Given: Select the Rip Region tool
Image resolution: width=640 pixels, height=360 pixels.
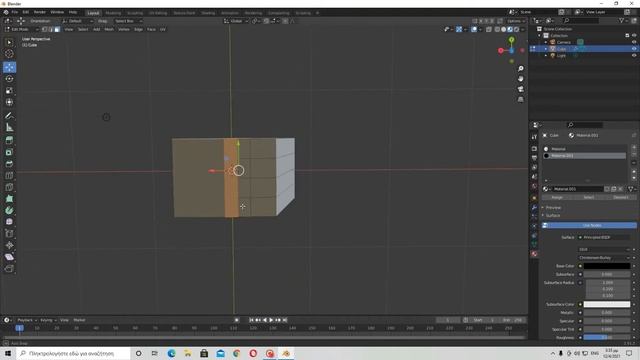Looking at the screenshot, I should [9, 269].
